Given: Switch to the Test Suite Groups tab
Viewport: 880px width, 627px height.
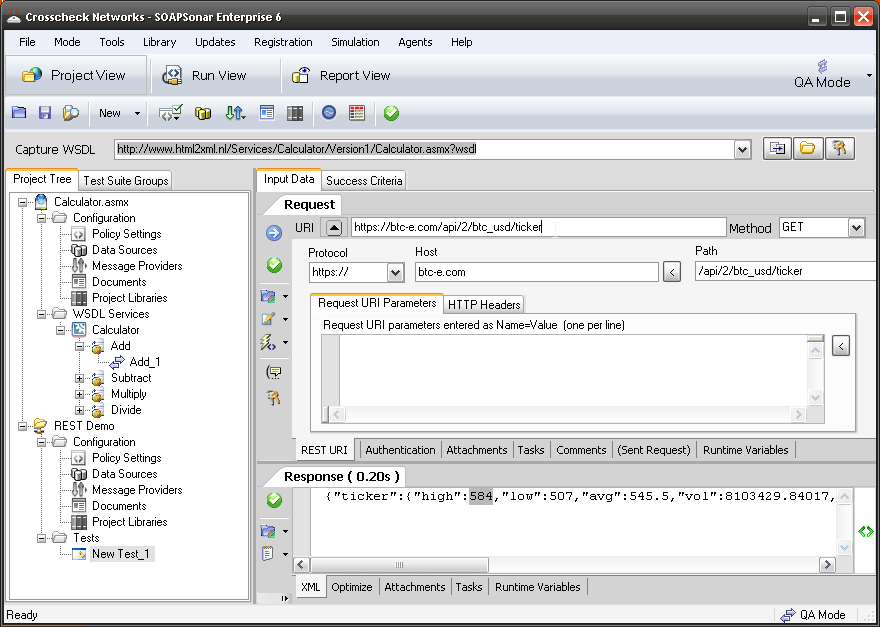Looking at the screenshot, I should [x=126, y=181].
